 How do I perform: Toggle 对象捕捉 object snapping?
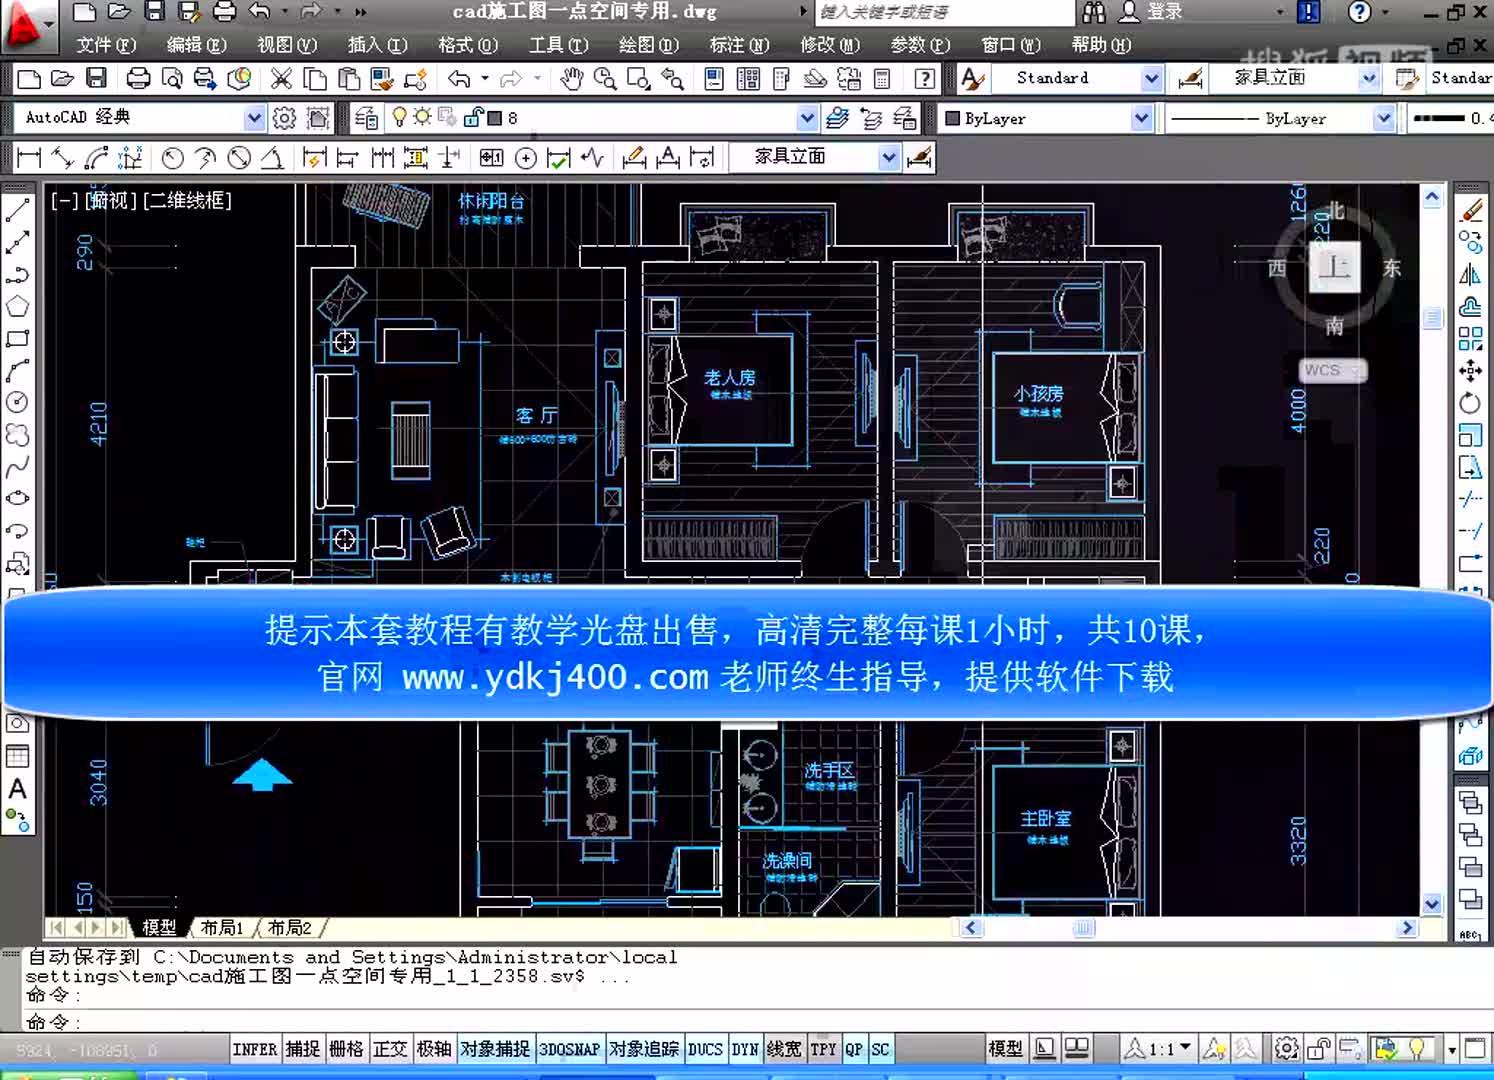point(495,1048)
